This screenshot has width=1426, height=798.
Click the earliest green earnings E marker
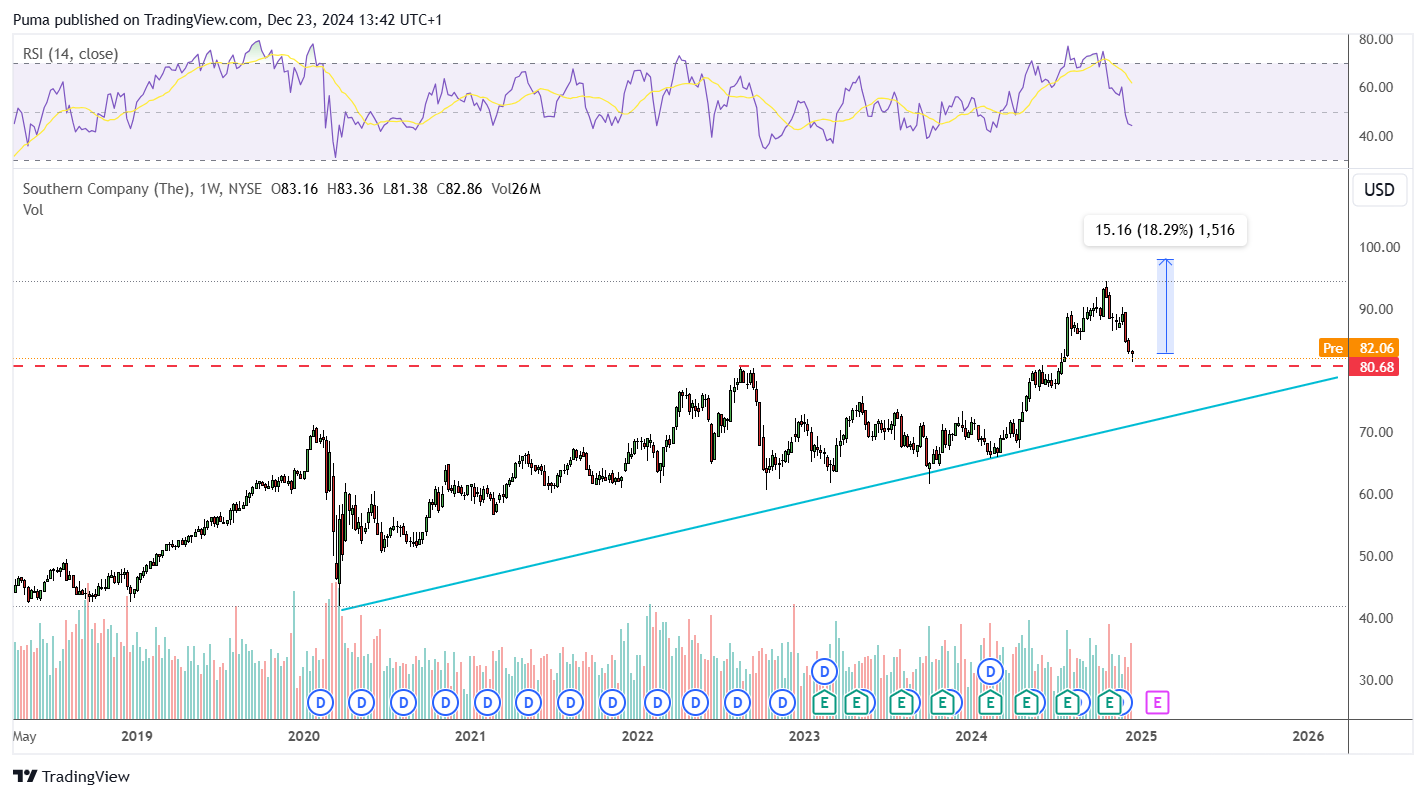point(824,703)
